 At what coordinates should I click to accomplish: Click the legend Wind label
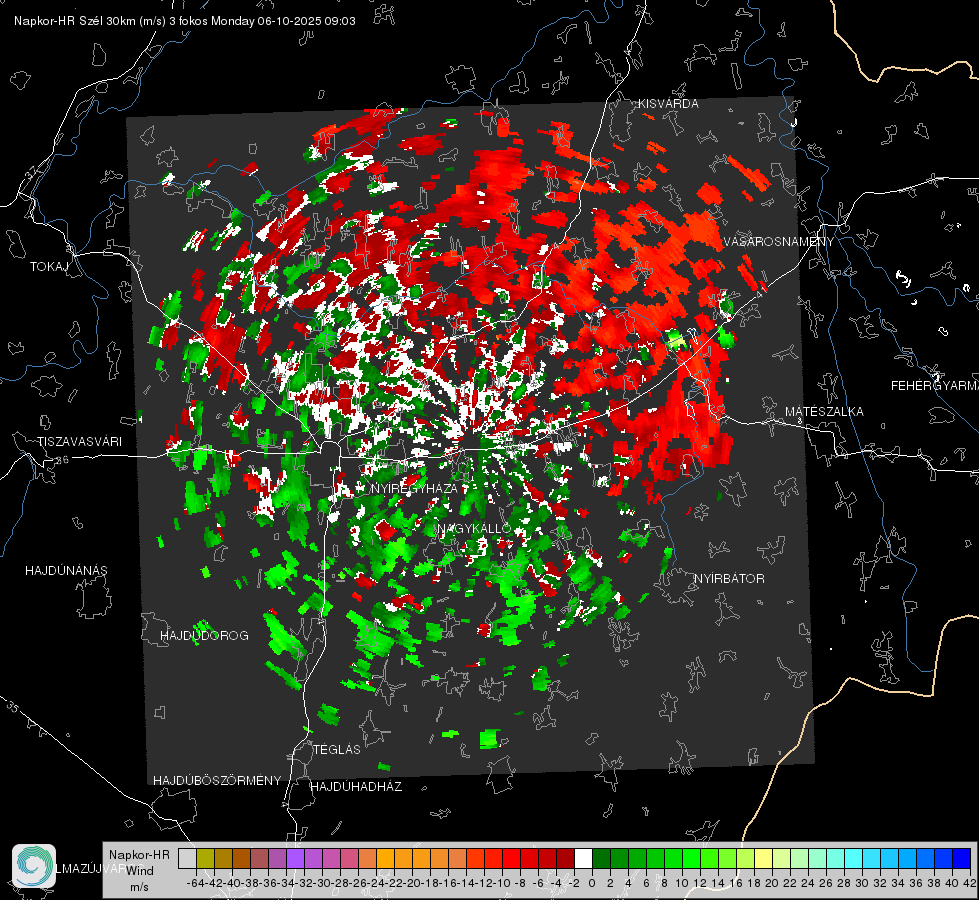coord(140,871)
